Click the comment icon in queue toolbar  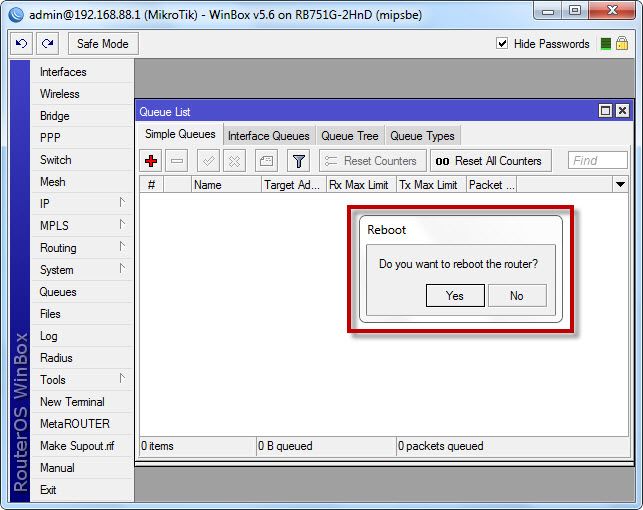coord(266,161)
